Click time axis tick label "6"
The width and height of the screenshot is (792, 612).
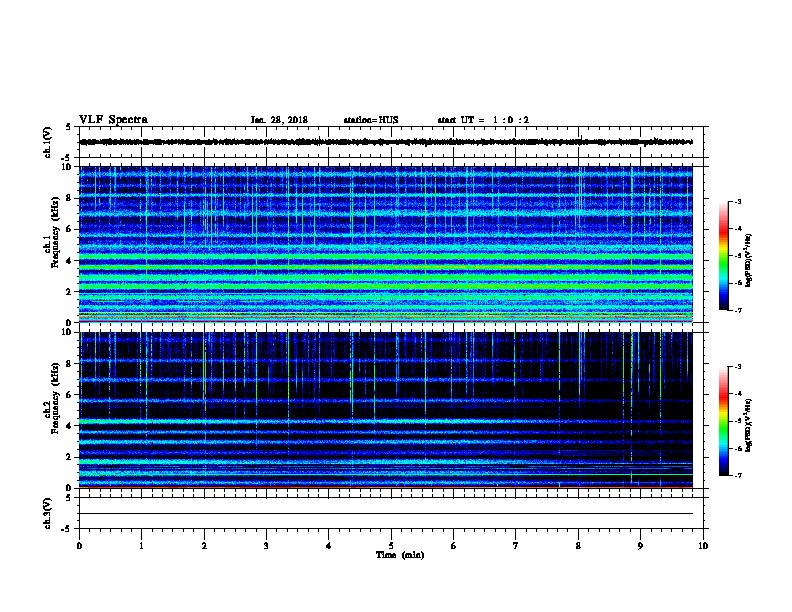coord(454,546)
